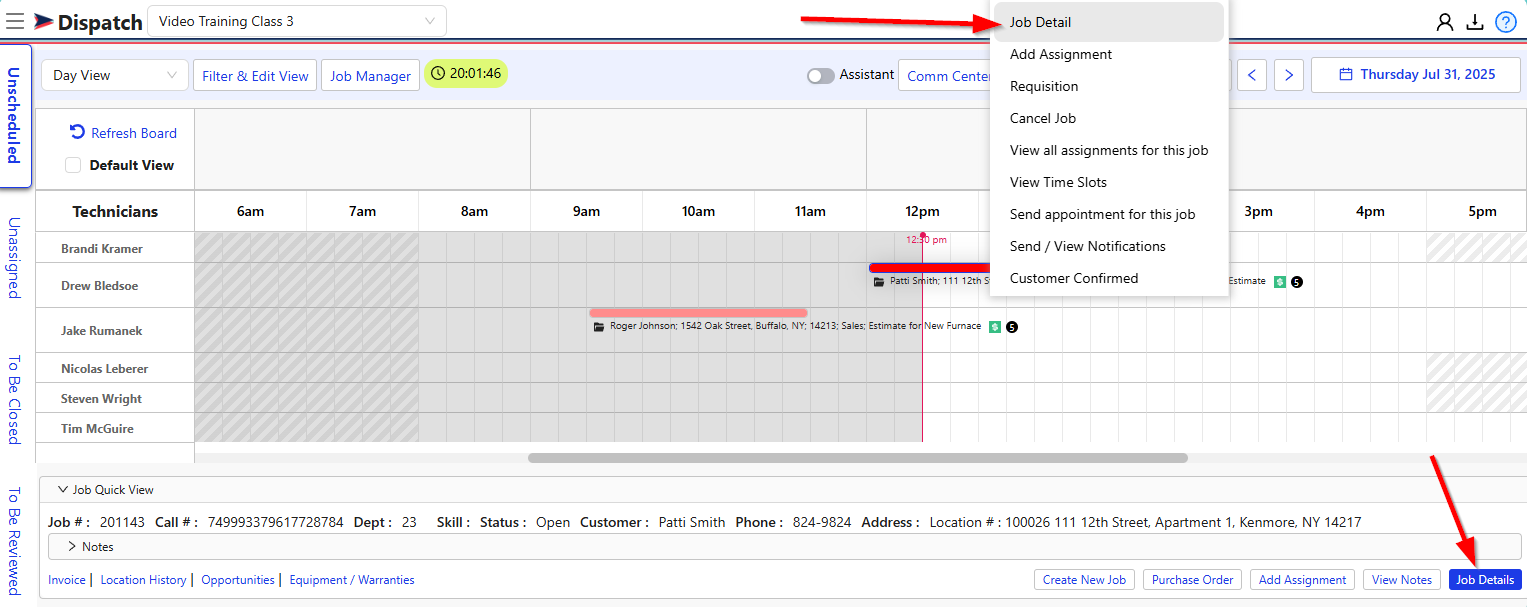The width and height of the screenshot is (1527, 607).
Task: Click the Refresh Board icon
Action: [x=77, y=132]
